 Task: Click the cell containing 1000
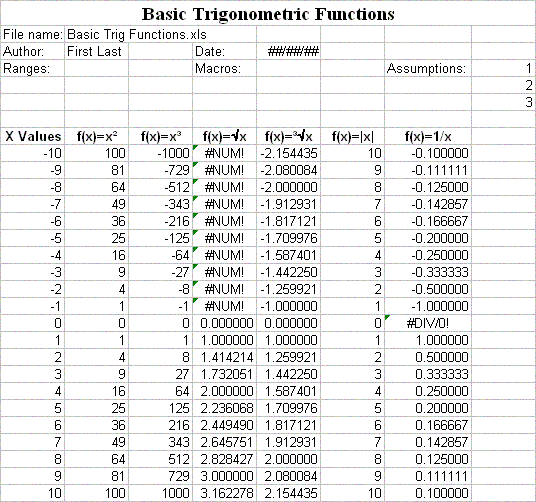click(161, 493)
